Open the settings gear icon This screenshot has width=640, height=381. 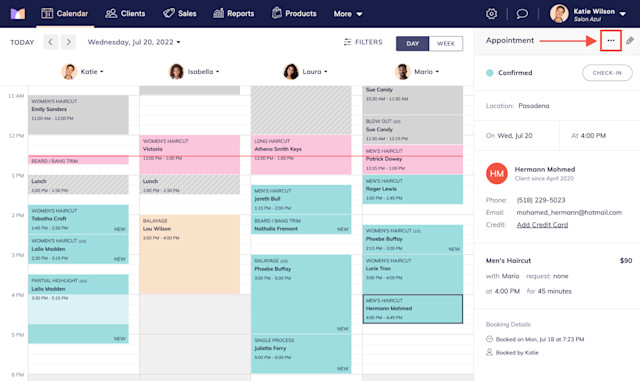[x=491, y=14]
